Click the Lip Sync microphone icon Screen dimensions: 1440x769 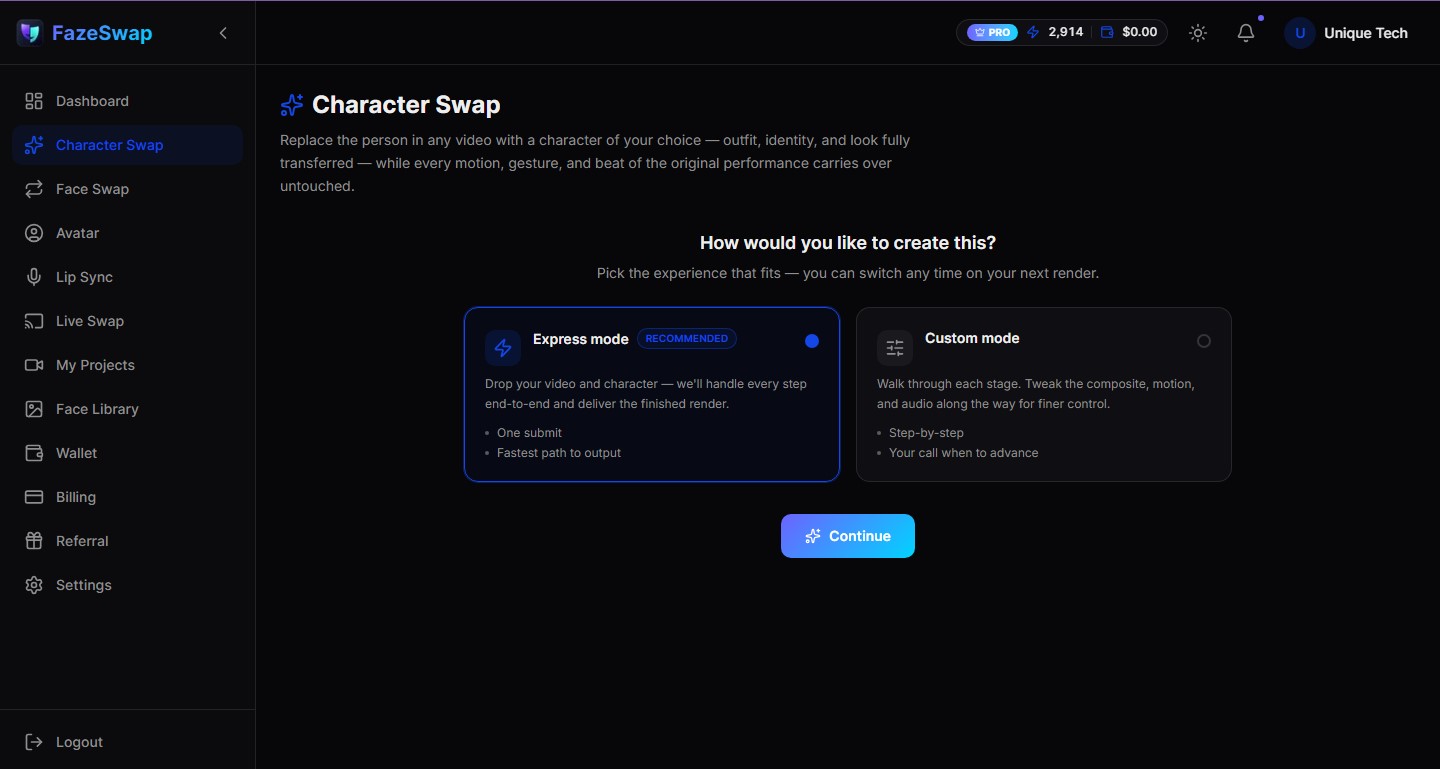tap(34, 277)
